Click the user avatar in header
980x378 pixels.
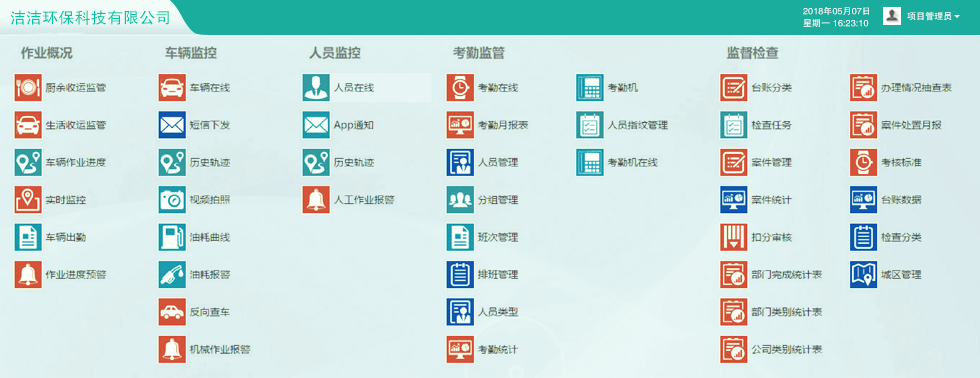[x=892, y=16]
